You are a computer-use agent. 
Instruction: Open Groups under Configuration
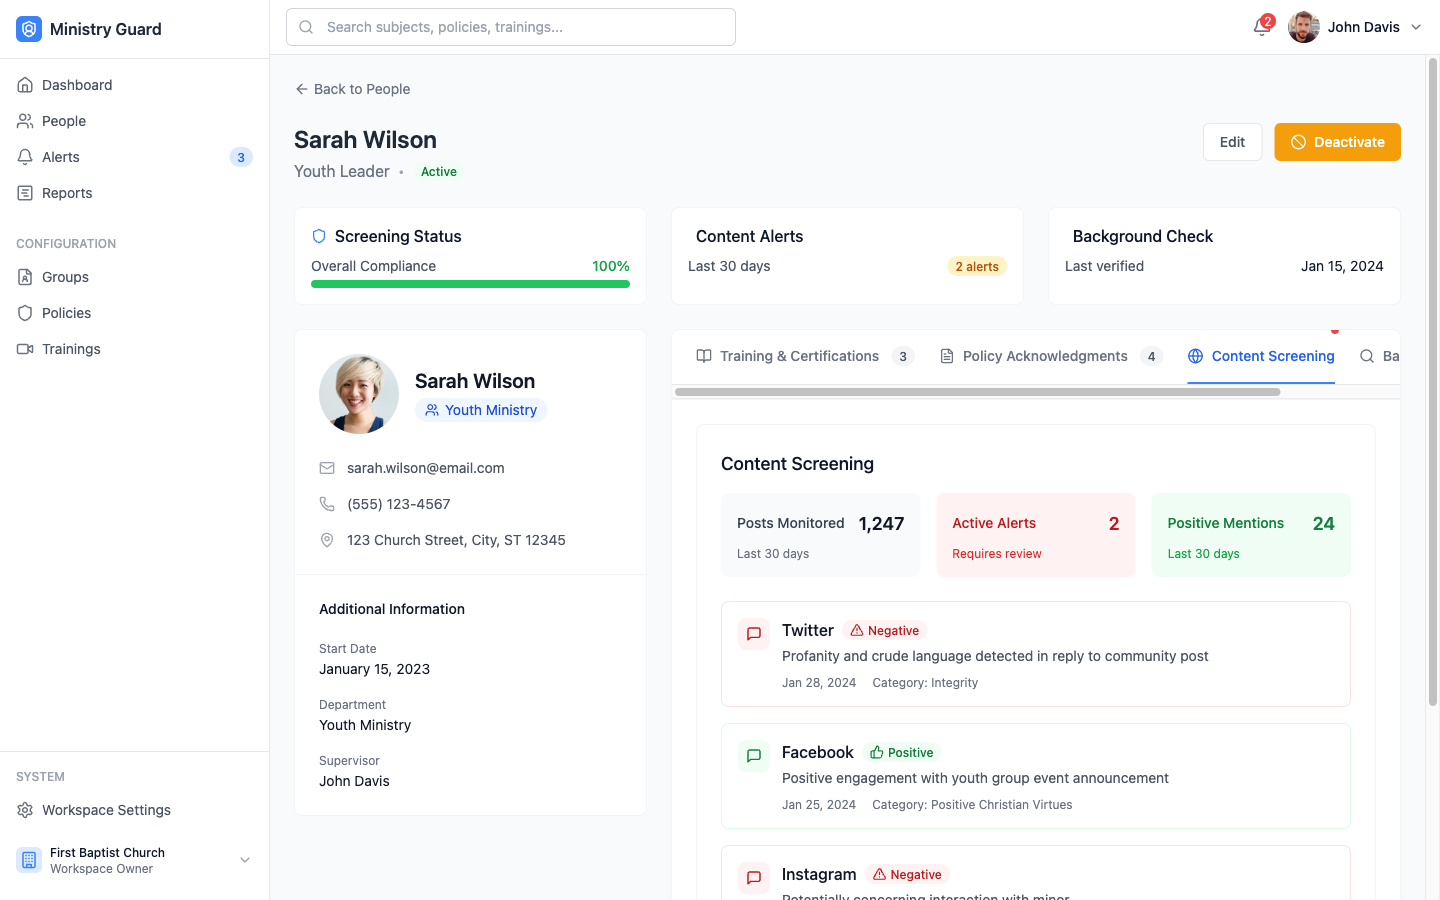[x=24, y=277]
